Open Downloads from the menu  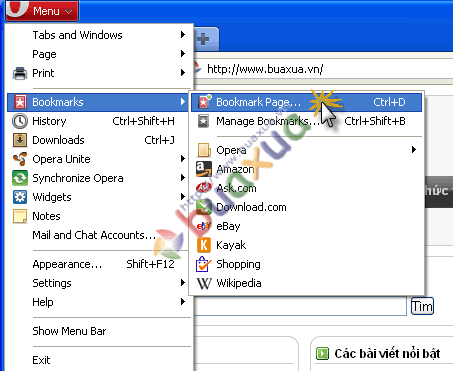(x=99, y=140)
